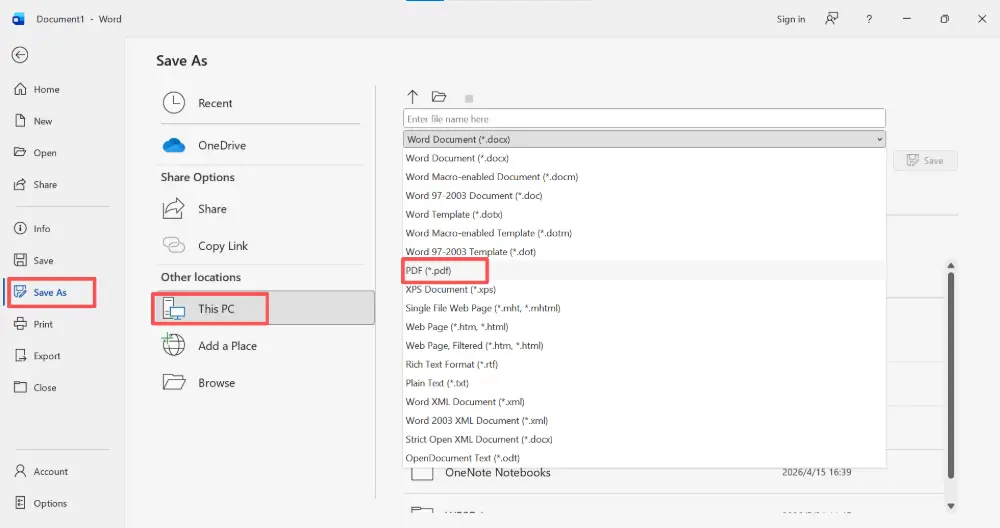Open the OneNote Notebooks folder

(x=497, y=473)
